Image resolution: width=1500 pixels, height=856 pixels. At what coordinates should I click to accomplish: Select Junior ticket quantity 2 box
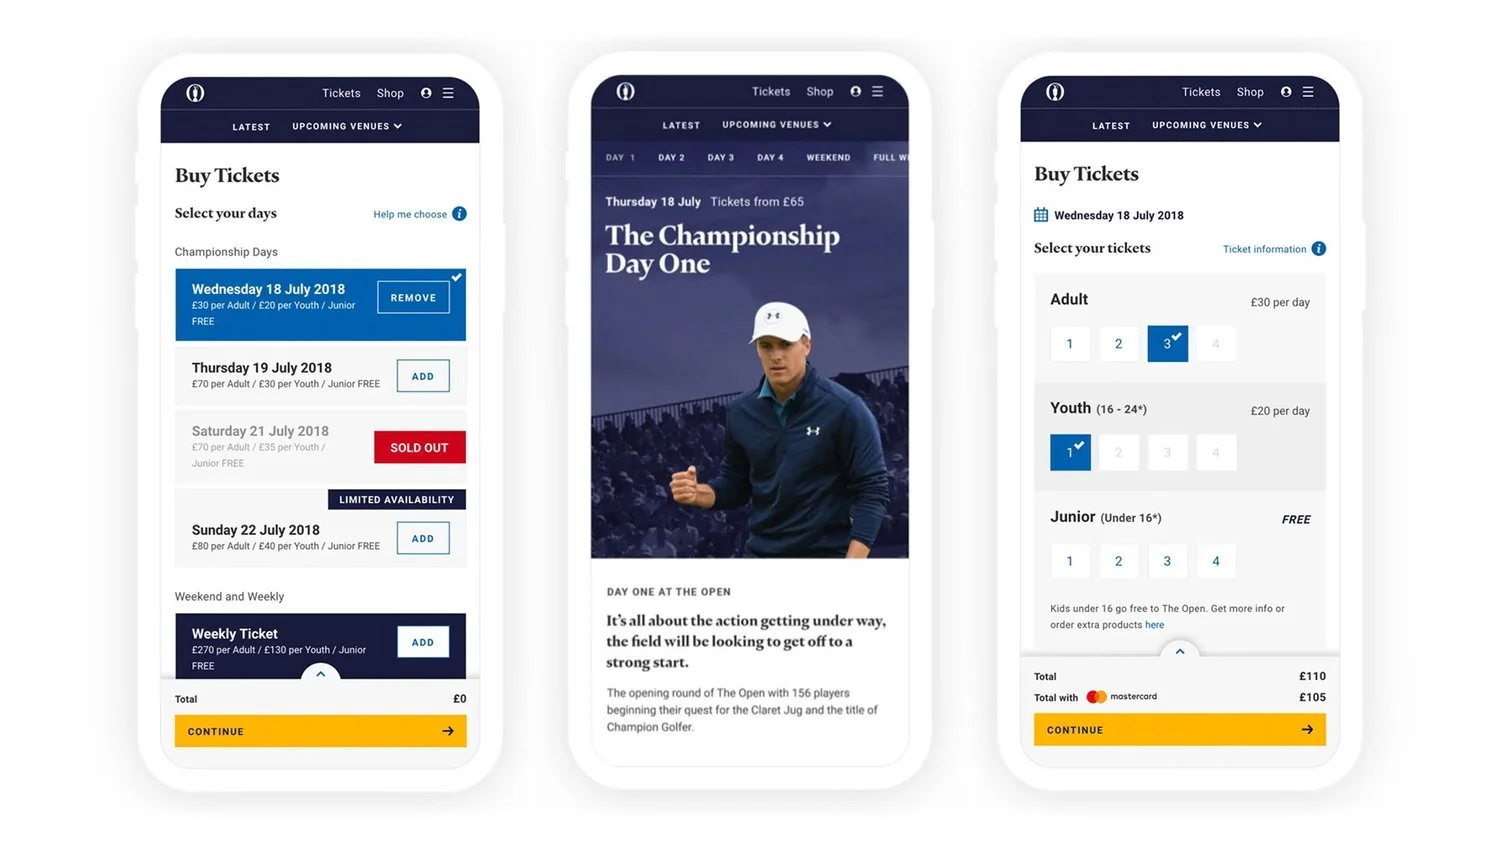1118,561
